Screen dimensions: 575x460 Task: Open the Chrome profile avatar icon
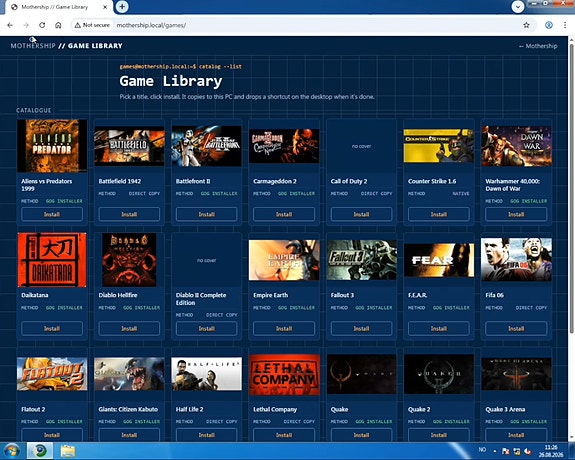[x=549, y=25]
